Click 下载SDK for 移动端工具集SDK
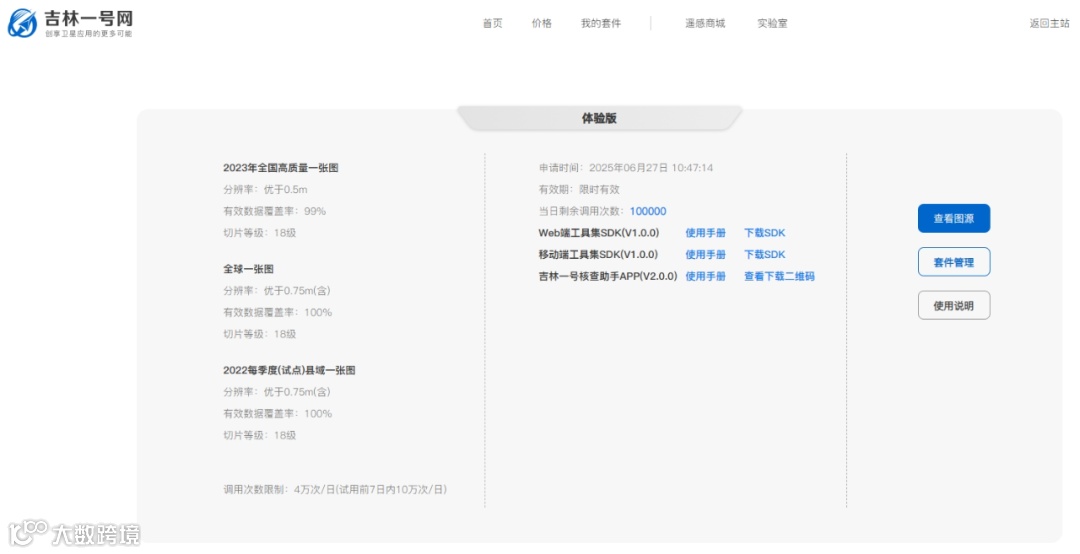This screenshot has height=554, width=1080. click(765, 254)
